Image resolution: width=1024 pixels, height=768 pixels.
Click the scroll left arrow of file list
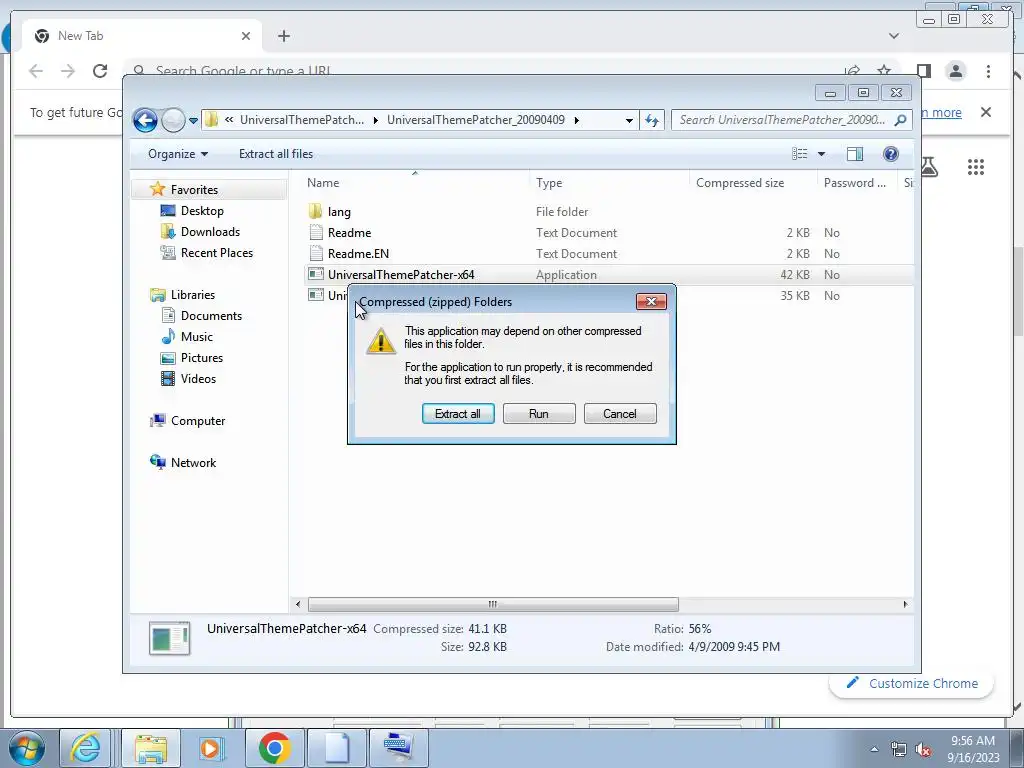pyautogui.click(x=298, y=604)
